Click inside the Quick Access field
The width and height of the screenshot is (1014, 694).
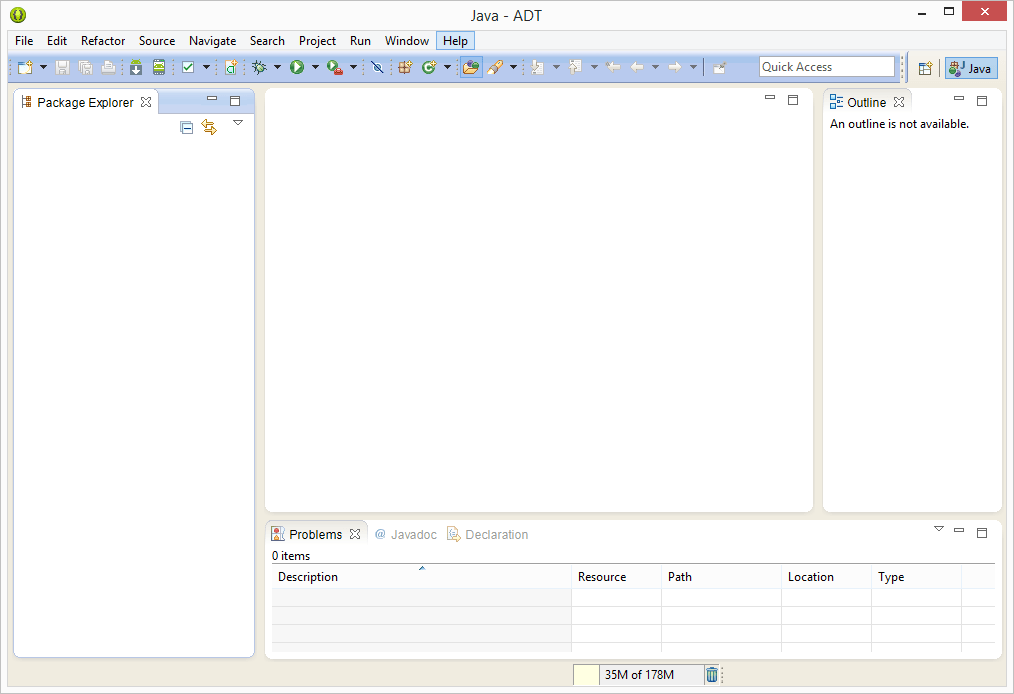click(x=826, y=66)
